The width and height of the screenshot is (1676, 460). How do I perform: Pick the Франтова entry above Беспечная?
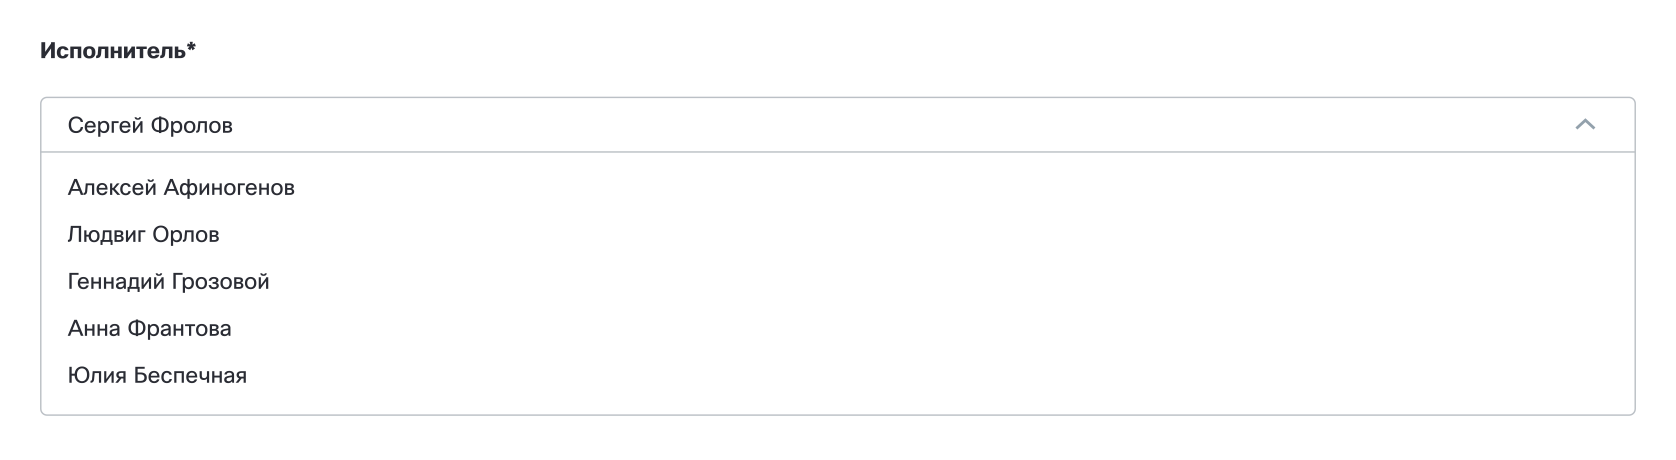coord(149,329)
